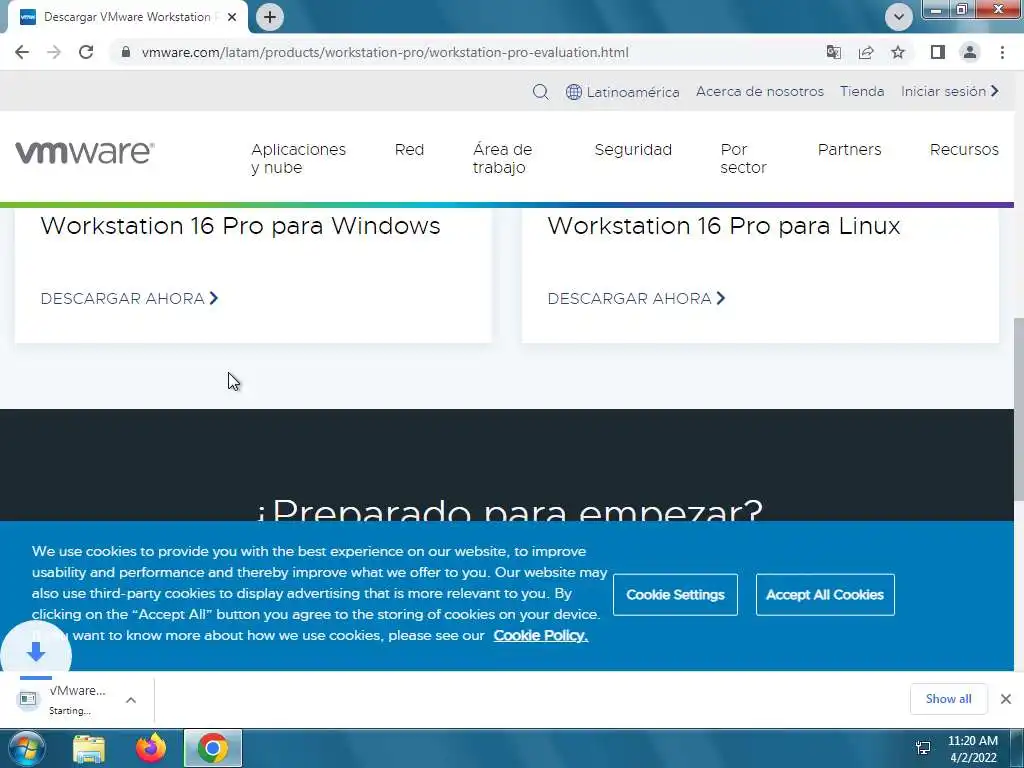The image size is (1024, 768).
Task: Click the URL address bar
Action: [385, 52]
